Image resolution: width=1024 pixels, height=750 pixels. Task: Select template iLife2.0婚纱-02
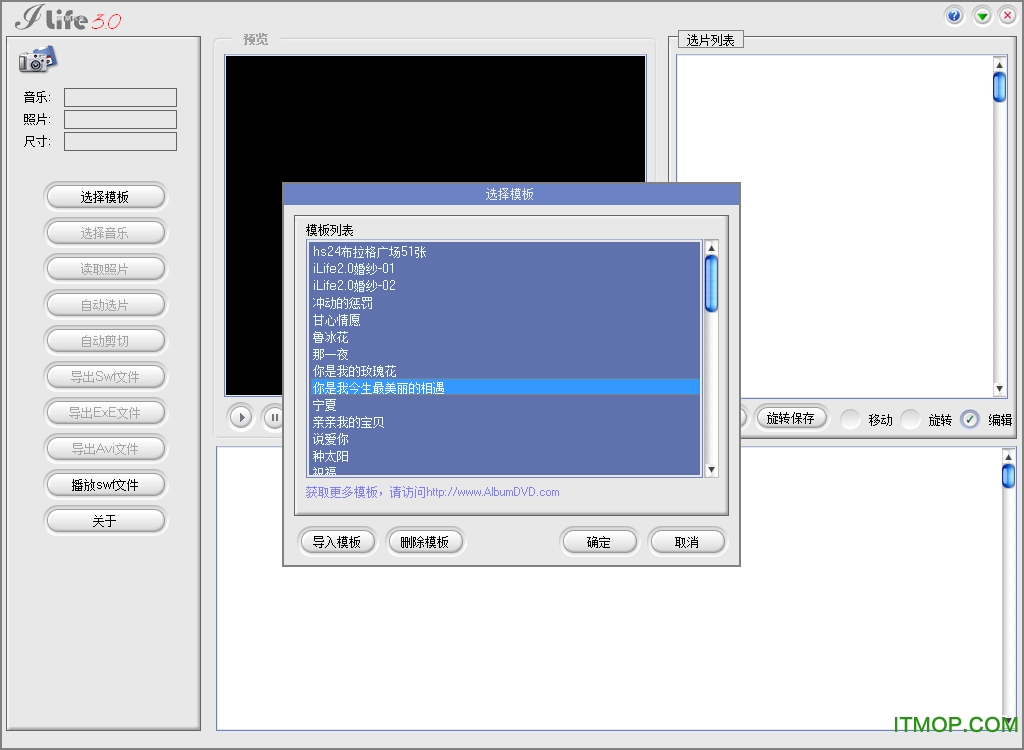[504, 285]
